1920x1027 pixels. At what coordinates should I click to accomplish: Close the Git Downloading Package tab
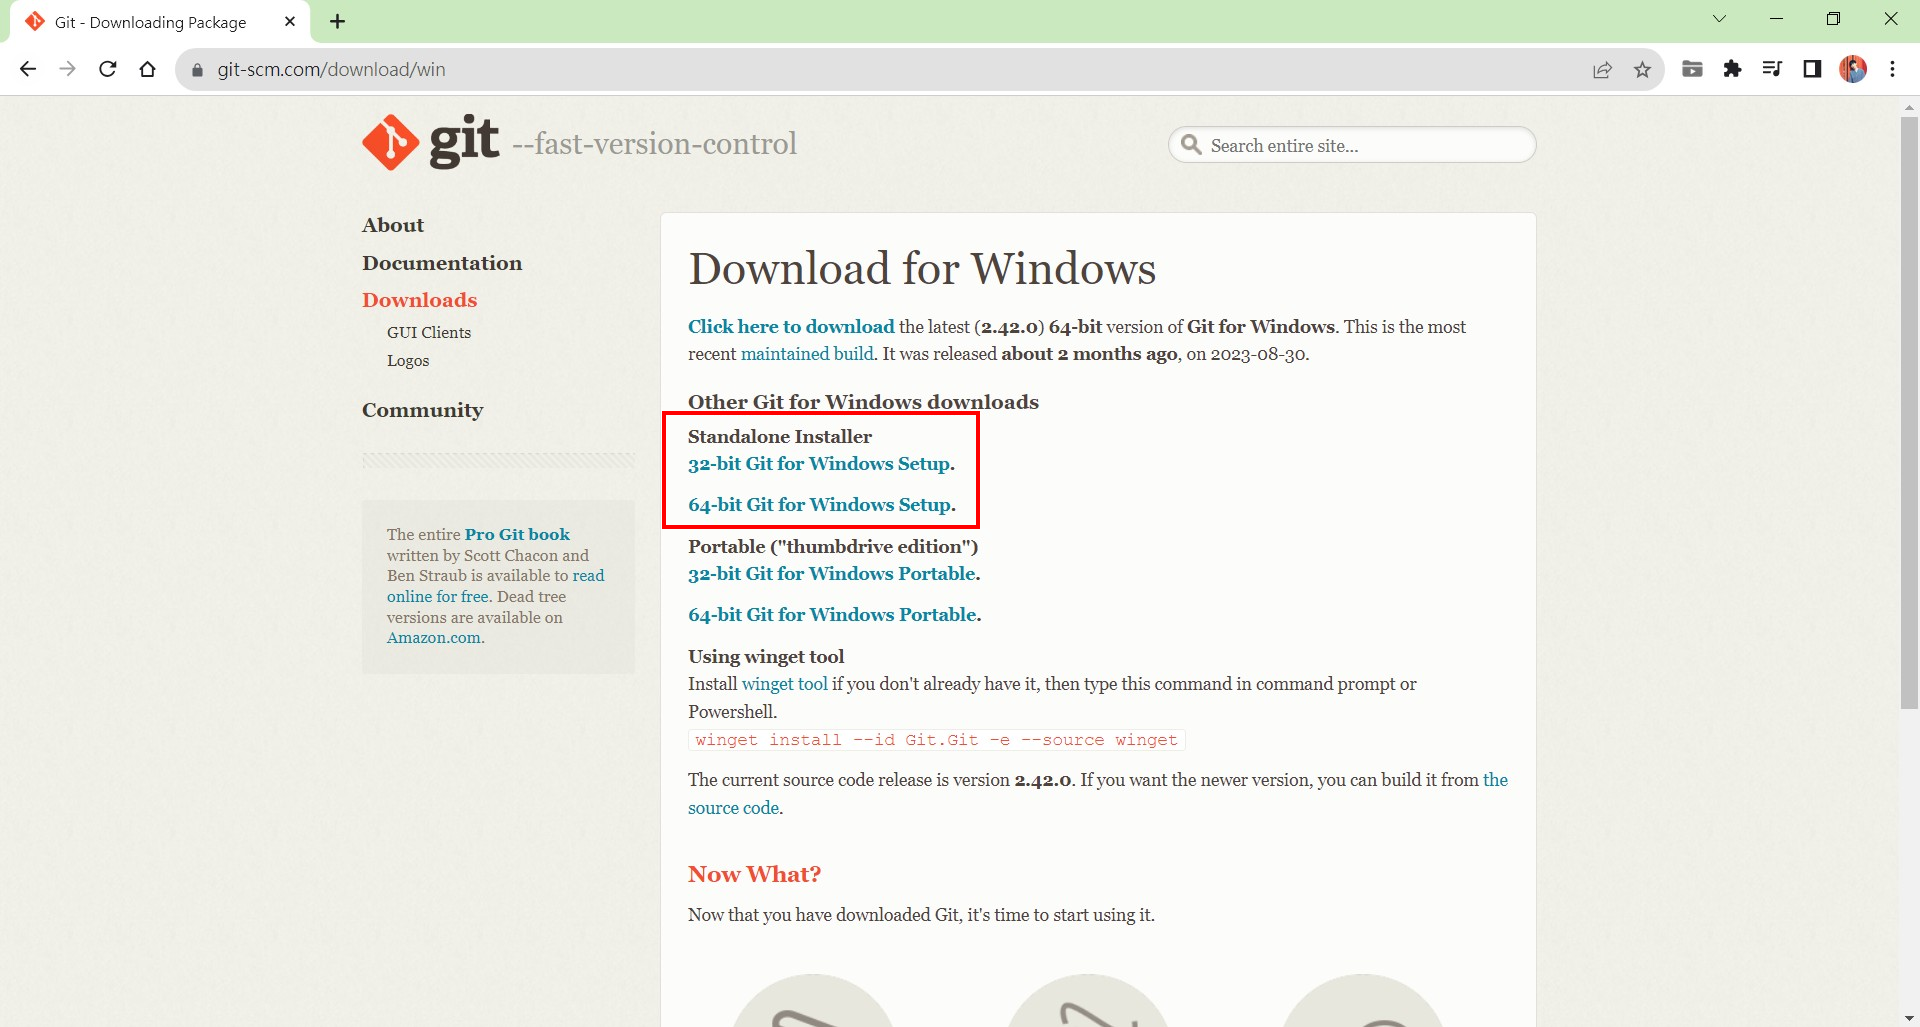point(290,21)
